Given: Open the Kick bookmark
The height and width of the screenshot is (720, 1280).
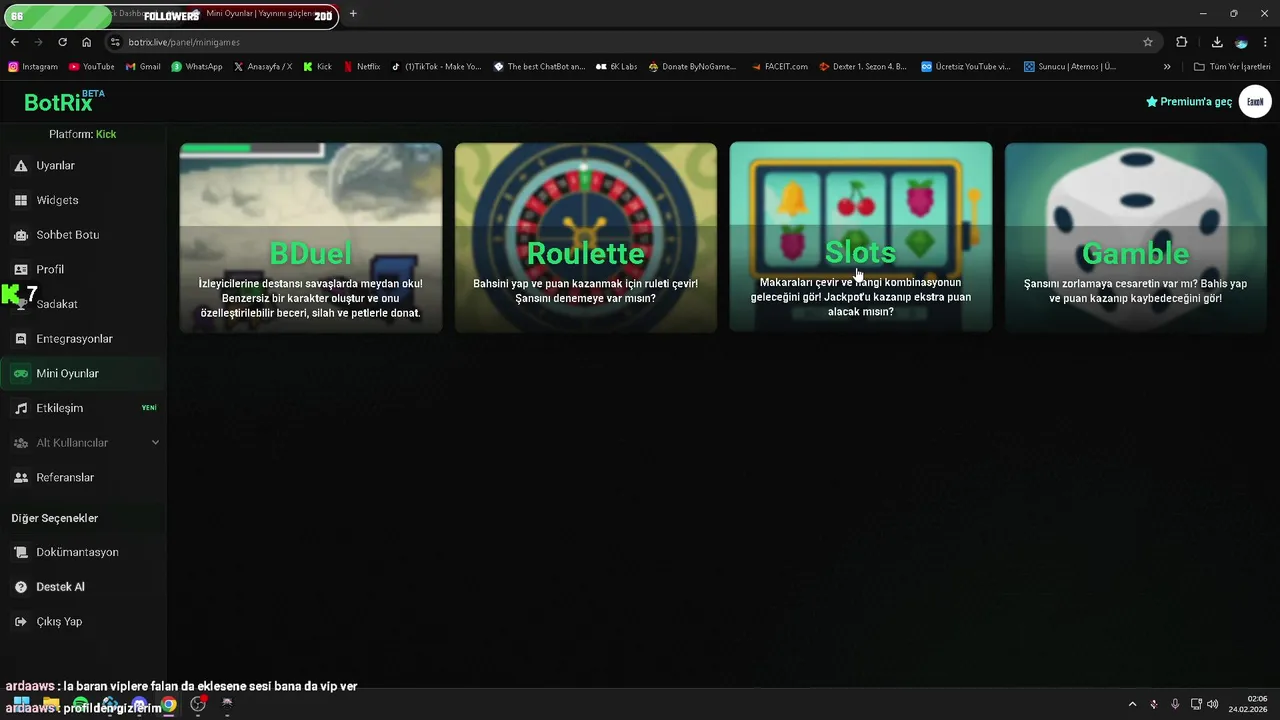Looking at the screenshot, I should [317, 67].
